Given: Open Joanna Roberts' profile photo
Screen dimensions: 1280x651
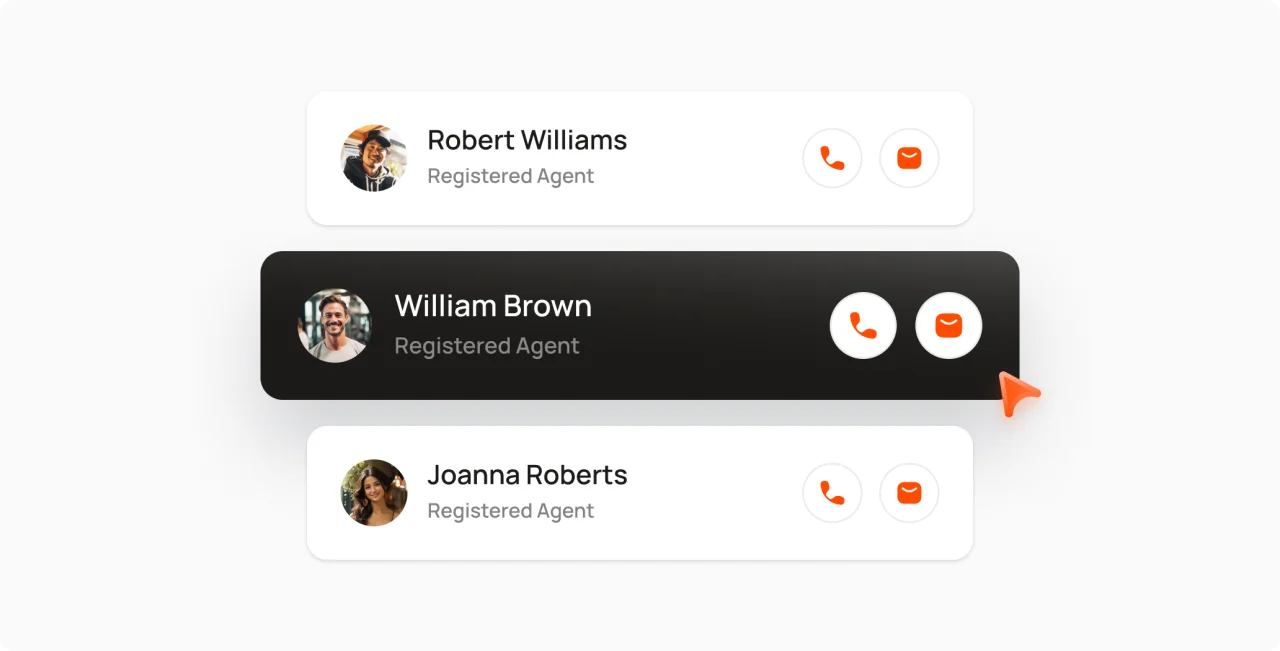Looking at the screenshot, I should tap(374, 493).
